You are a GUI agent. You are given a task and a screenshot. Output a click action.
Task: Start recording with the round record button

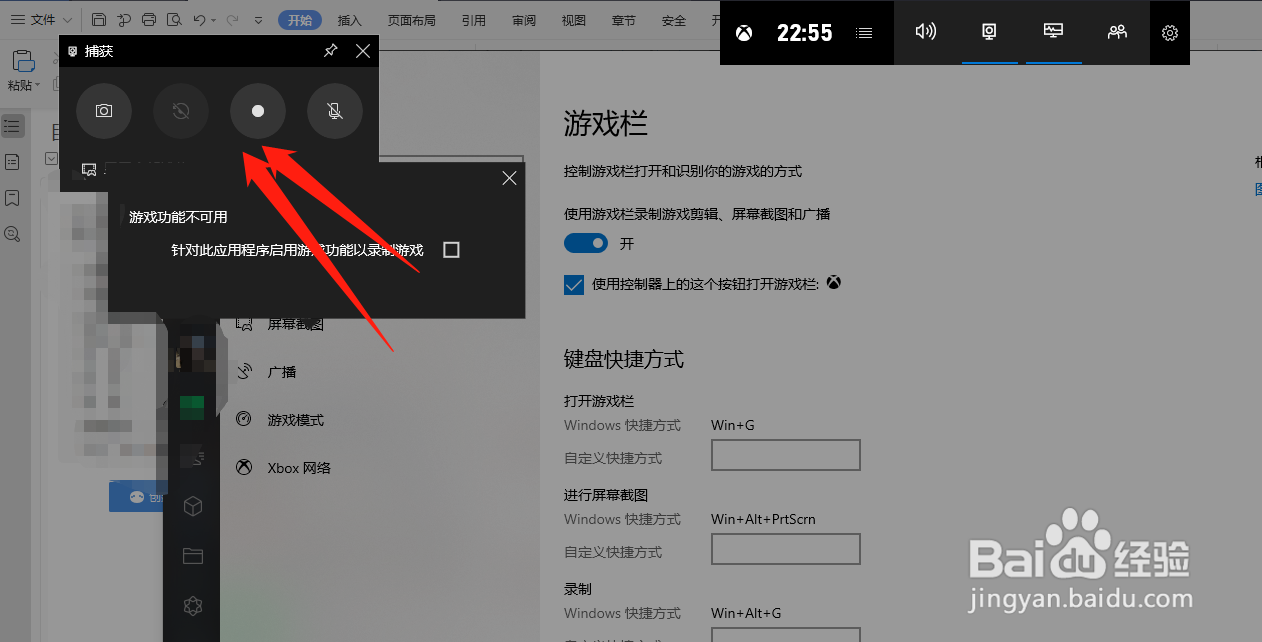coord(258,111)
